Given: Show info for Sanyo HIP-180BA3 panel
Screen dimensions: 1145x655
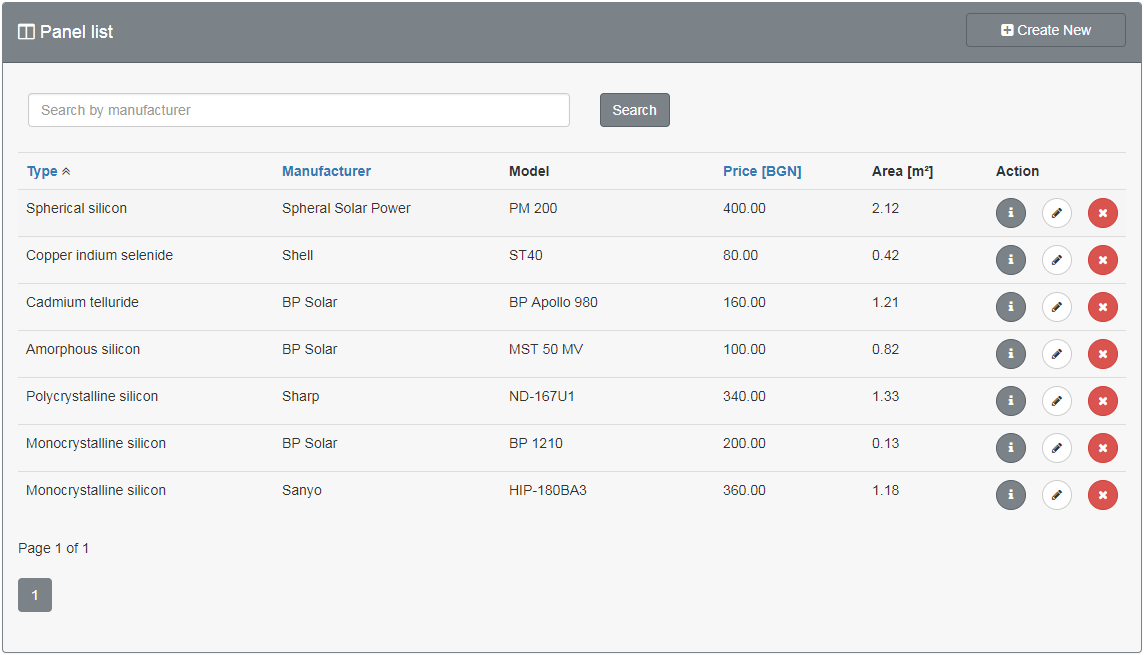Looking at the screenshot, I should tap(1011, 495).
